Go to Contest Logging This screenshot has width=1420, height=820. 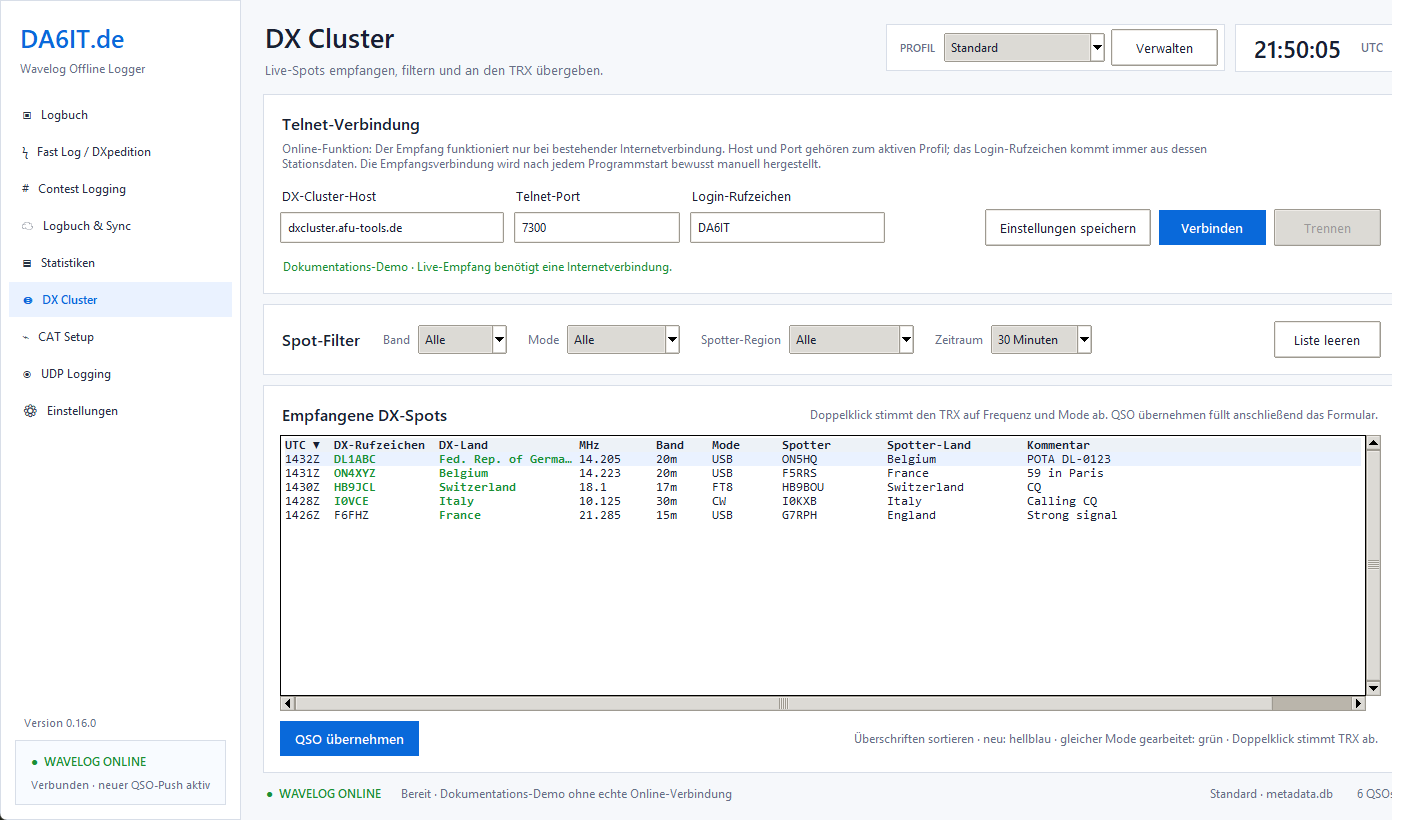coord(120,189)
